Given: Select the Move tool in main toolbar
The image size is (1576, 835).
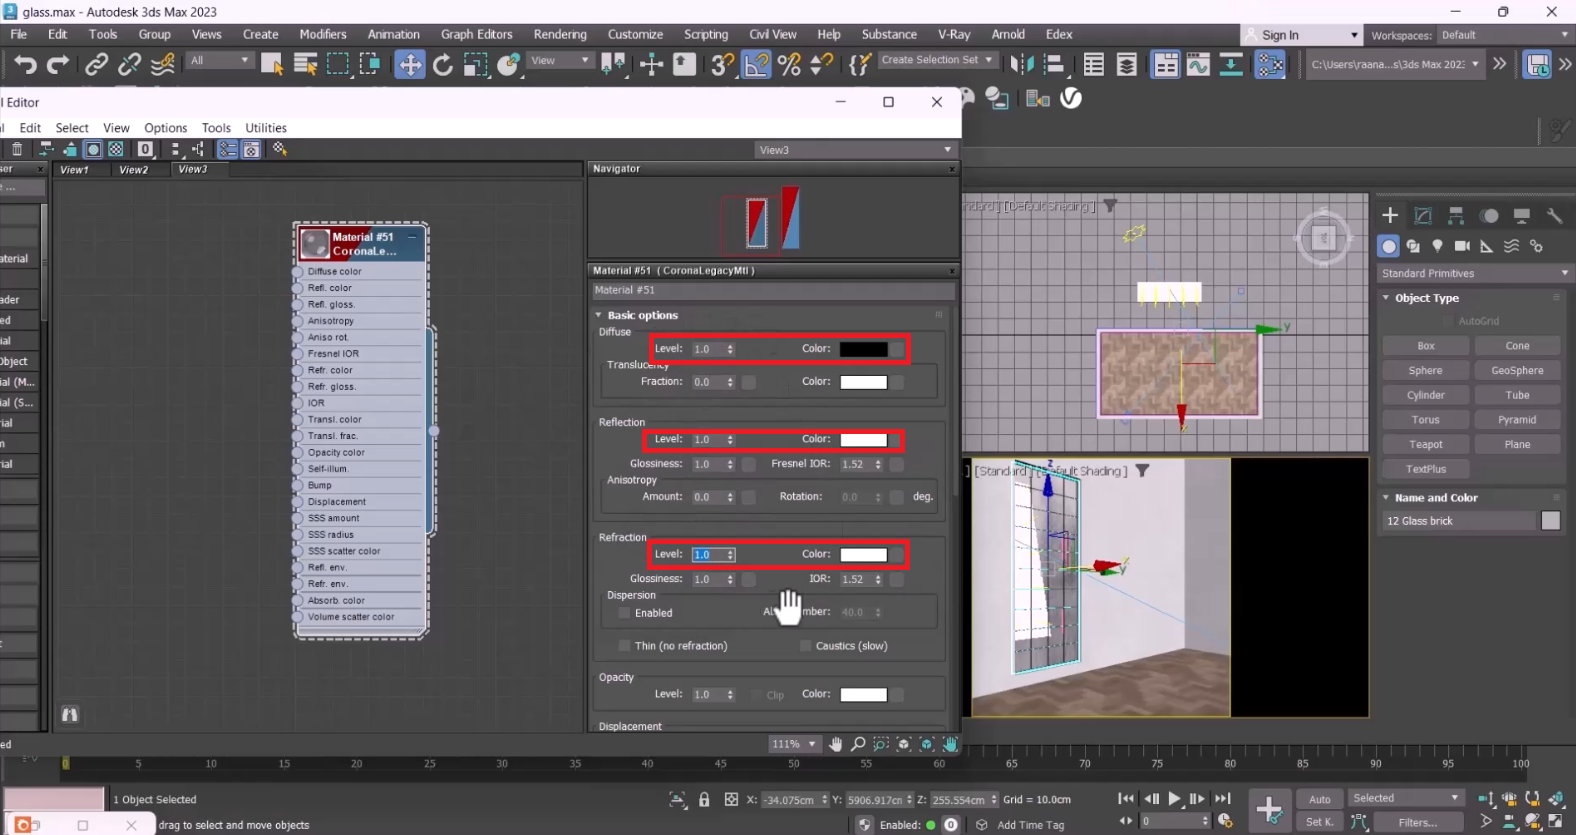Looking at the screenshot, I should pos(409,65).
